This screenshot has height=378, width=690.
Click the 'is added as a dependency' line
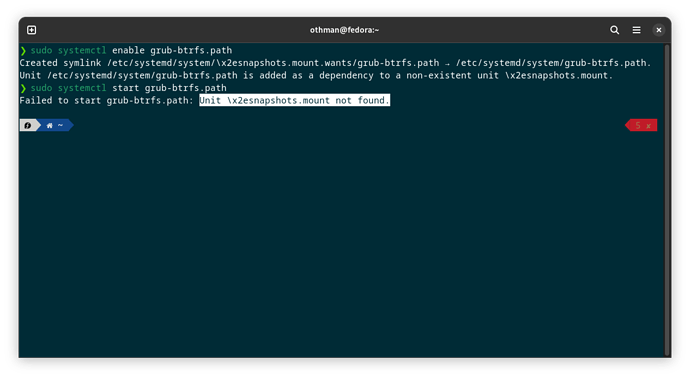click(x=316, y=75)
